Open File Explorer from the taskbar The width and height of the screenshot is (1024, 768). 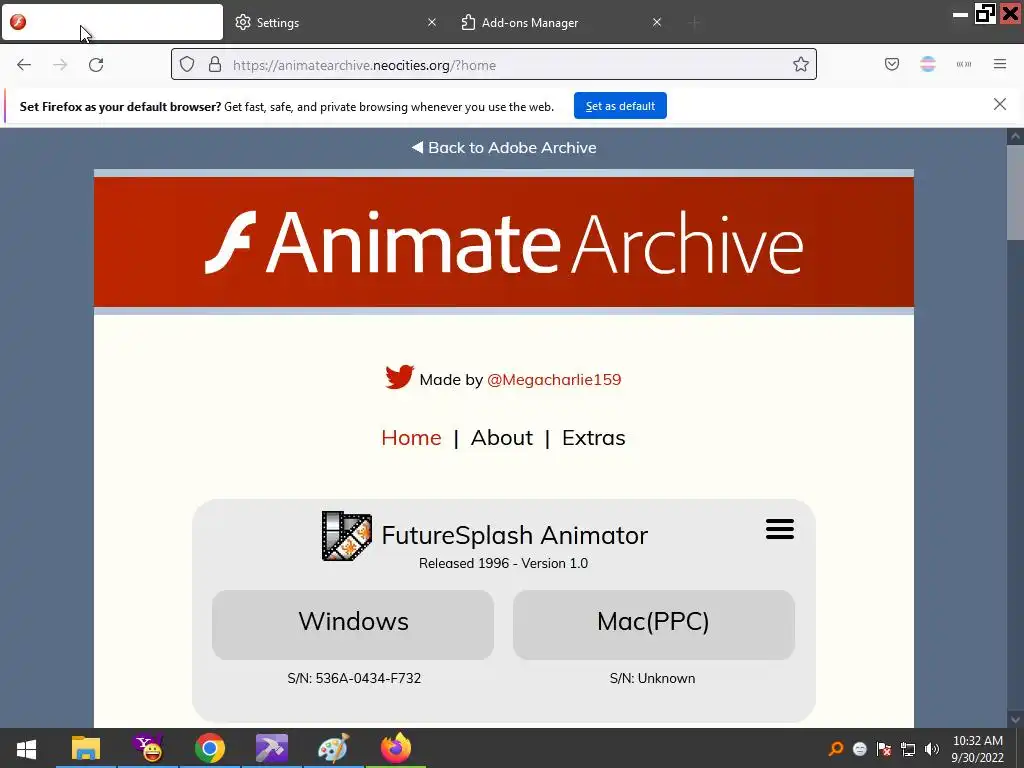click(x=86, y=748)
